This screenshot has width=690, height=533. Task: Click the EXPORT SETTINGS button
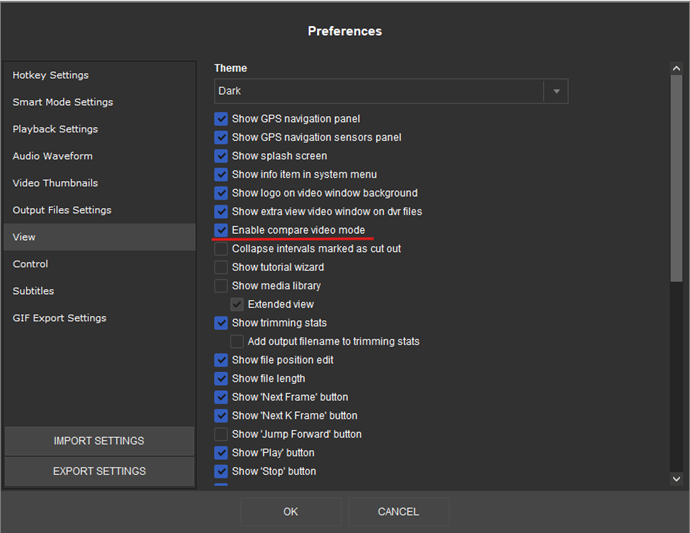(x=99, y=471)
